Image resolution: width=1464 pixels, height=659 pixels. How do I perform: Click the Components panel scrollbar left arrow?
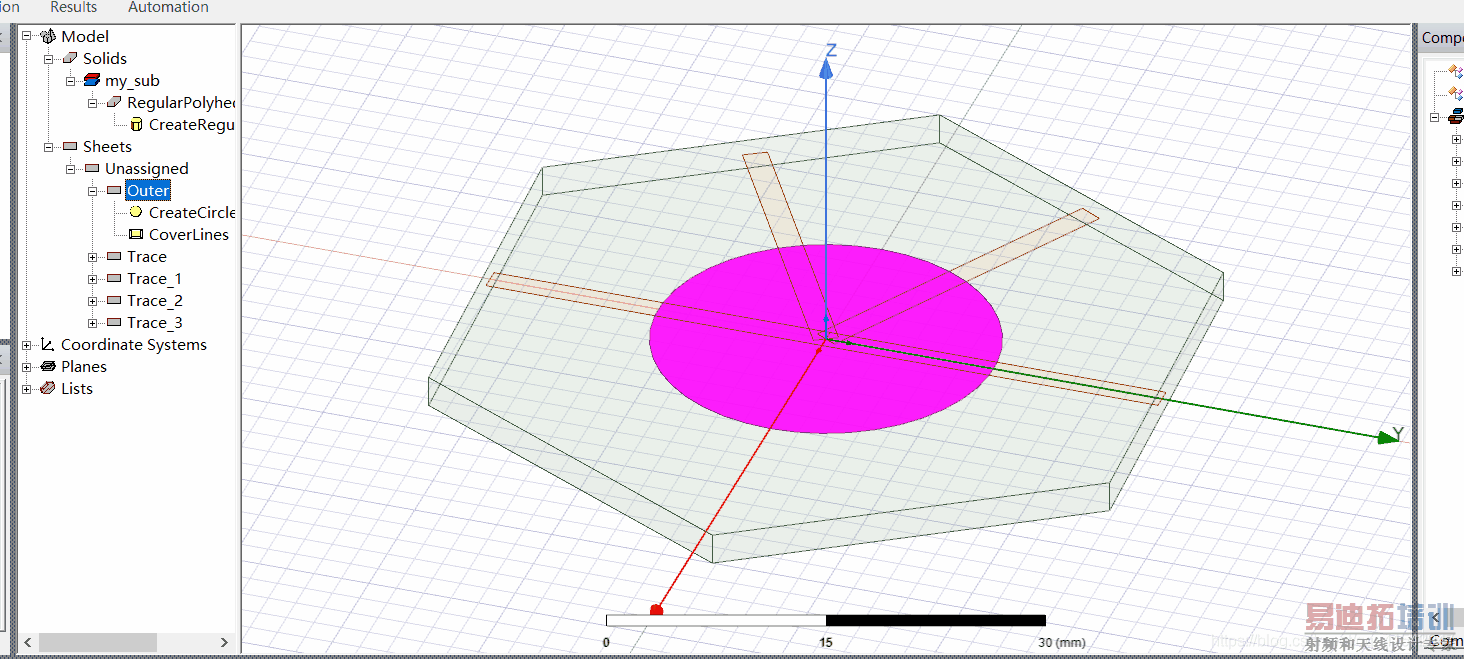coord(1435,619)
